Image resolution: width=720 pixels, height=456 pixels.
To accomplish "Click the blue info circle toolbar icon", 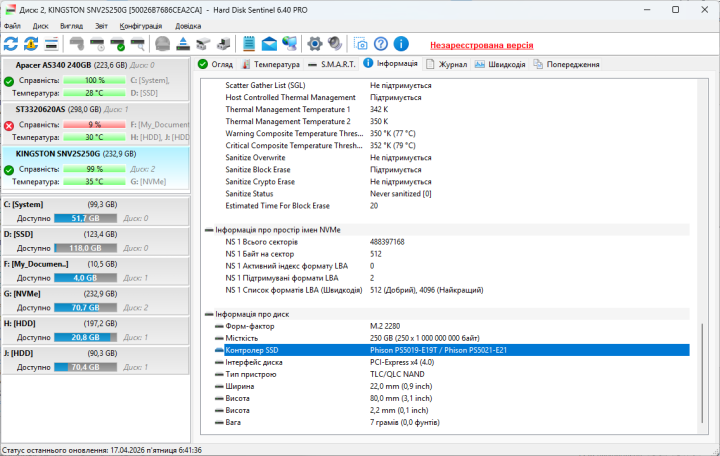I will [x=401, y=44].
